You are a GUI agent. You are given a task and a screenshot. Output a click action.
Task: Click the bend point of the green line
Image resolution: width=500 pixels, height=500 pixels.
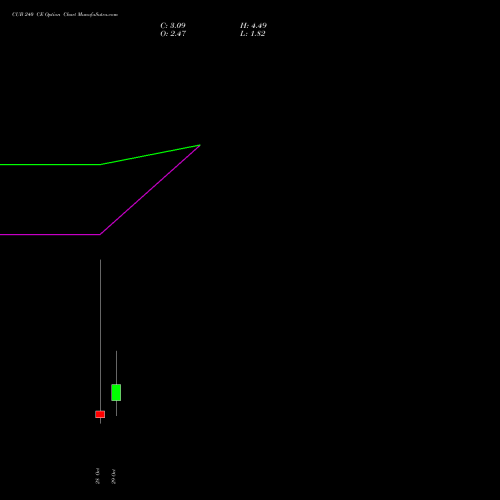[x=100, y=165]
